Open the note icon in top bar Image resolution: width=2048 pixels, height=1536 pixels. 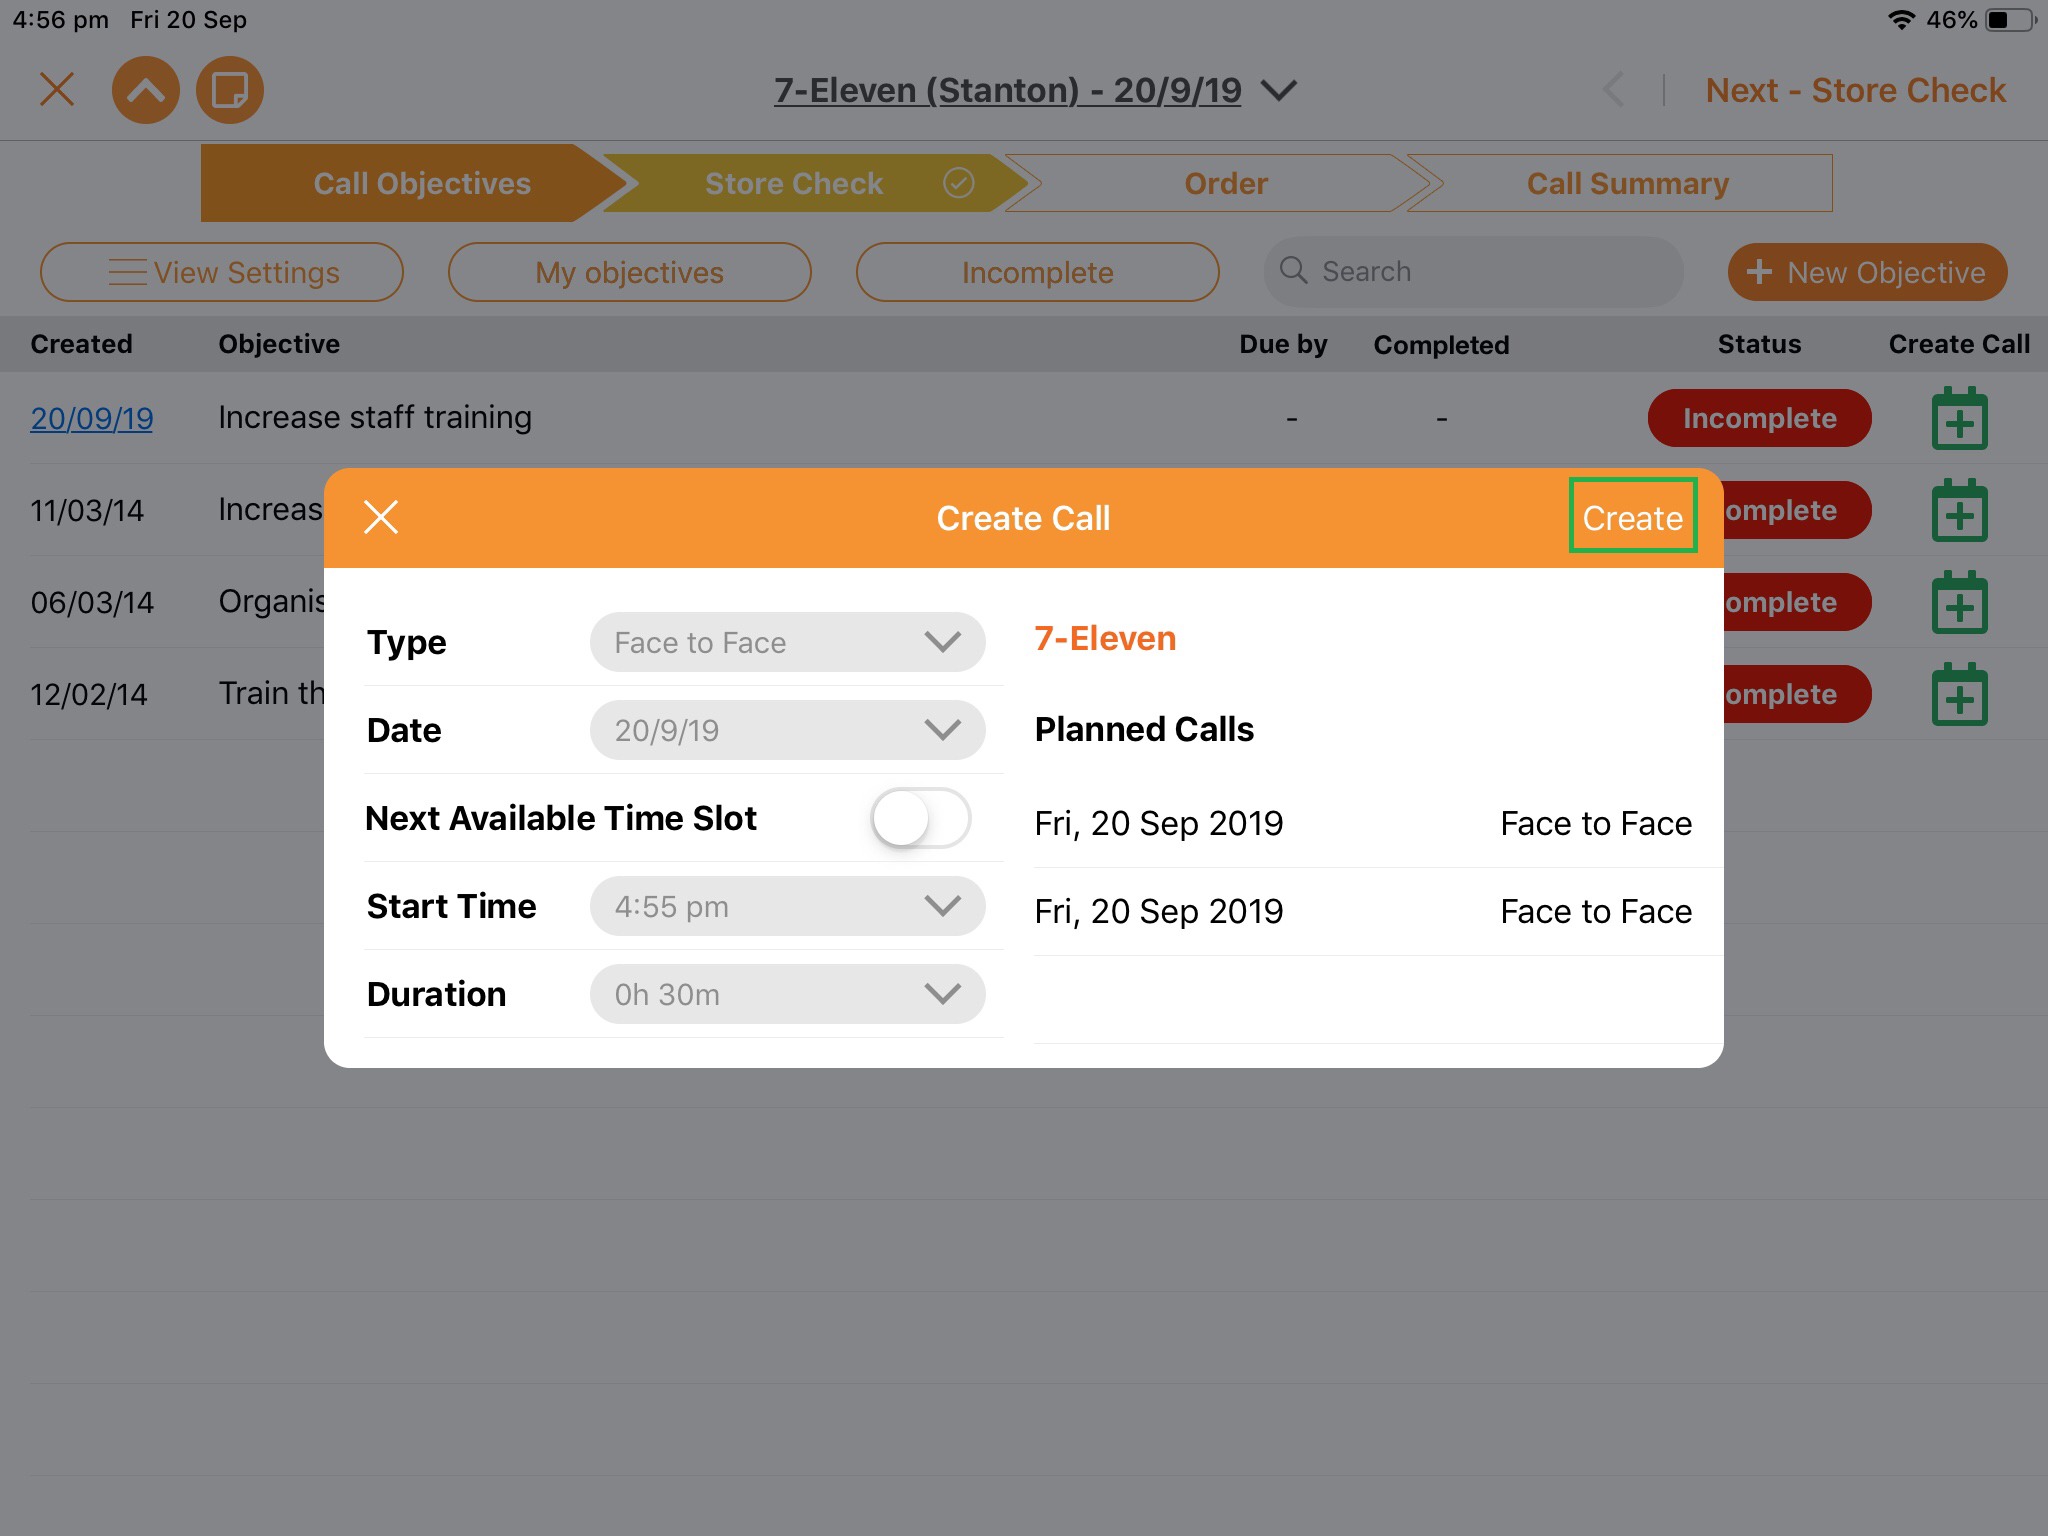(230, 91)
